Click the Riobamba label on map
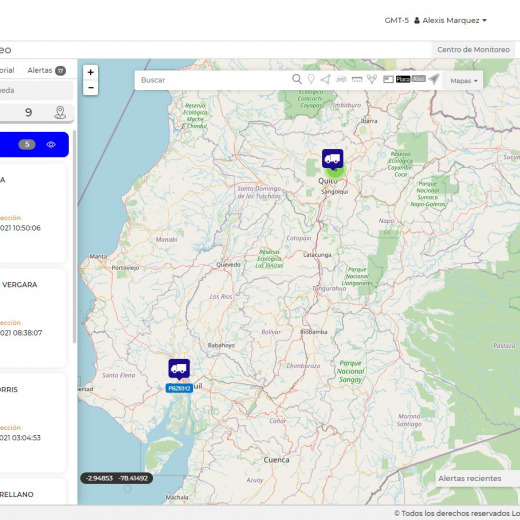520x520 pixels. pyautogui.click(x=313, y=332)
